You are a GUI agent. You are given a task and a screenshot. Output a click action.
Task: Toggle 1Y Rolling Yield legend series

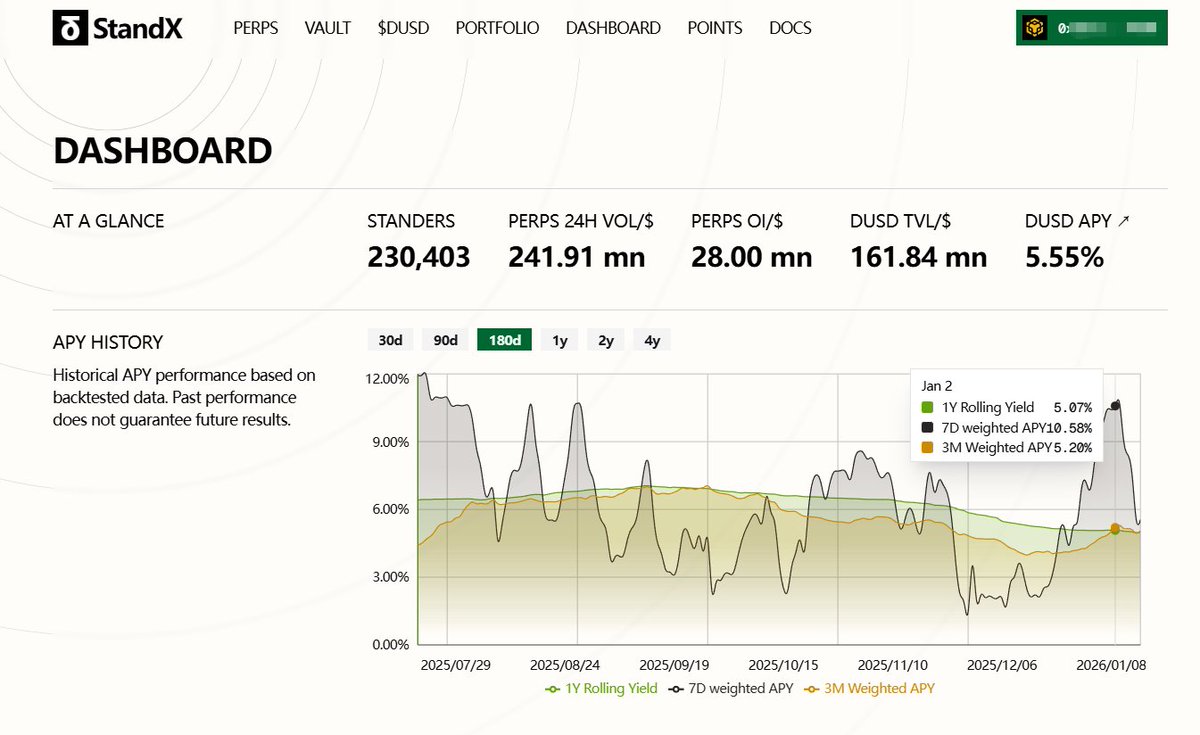601,688
